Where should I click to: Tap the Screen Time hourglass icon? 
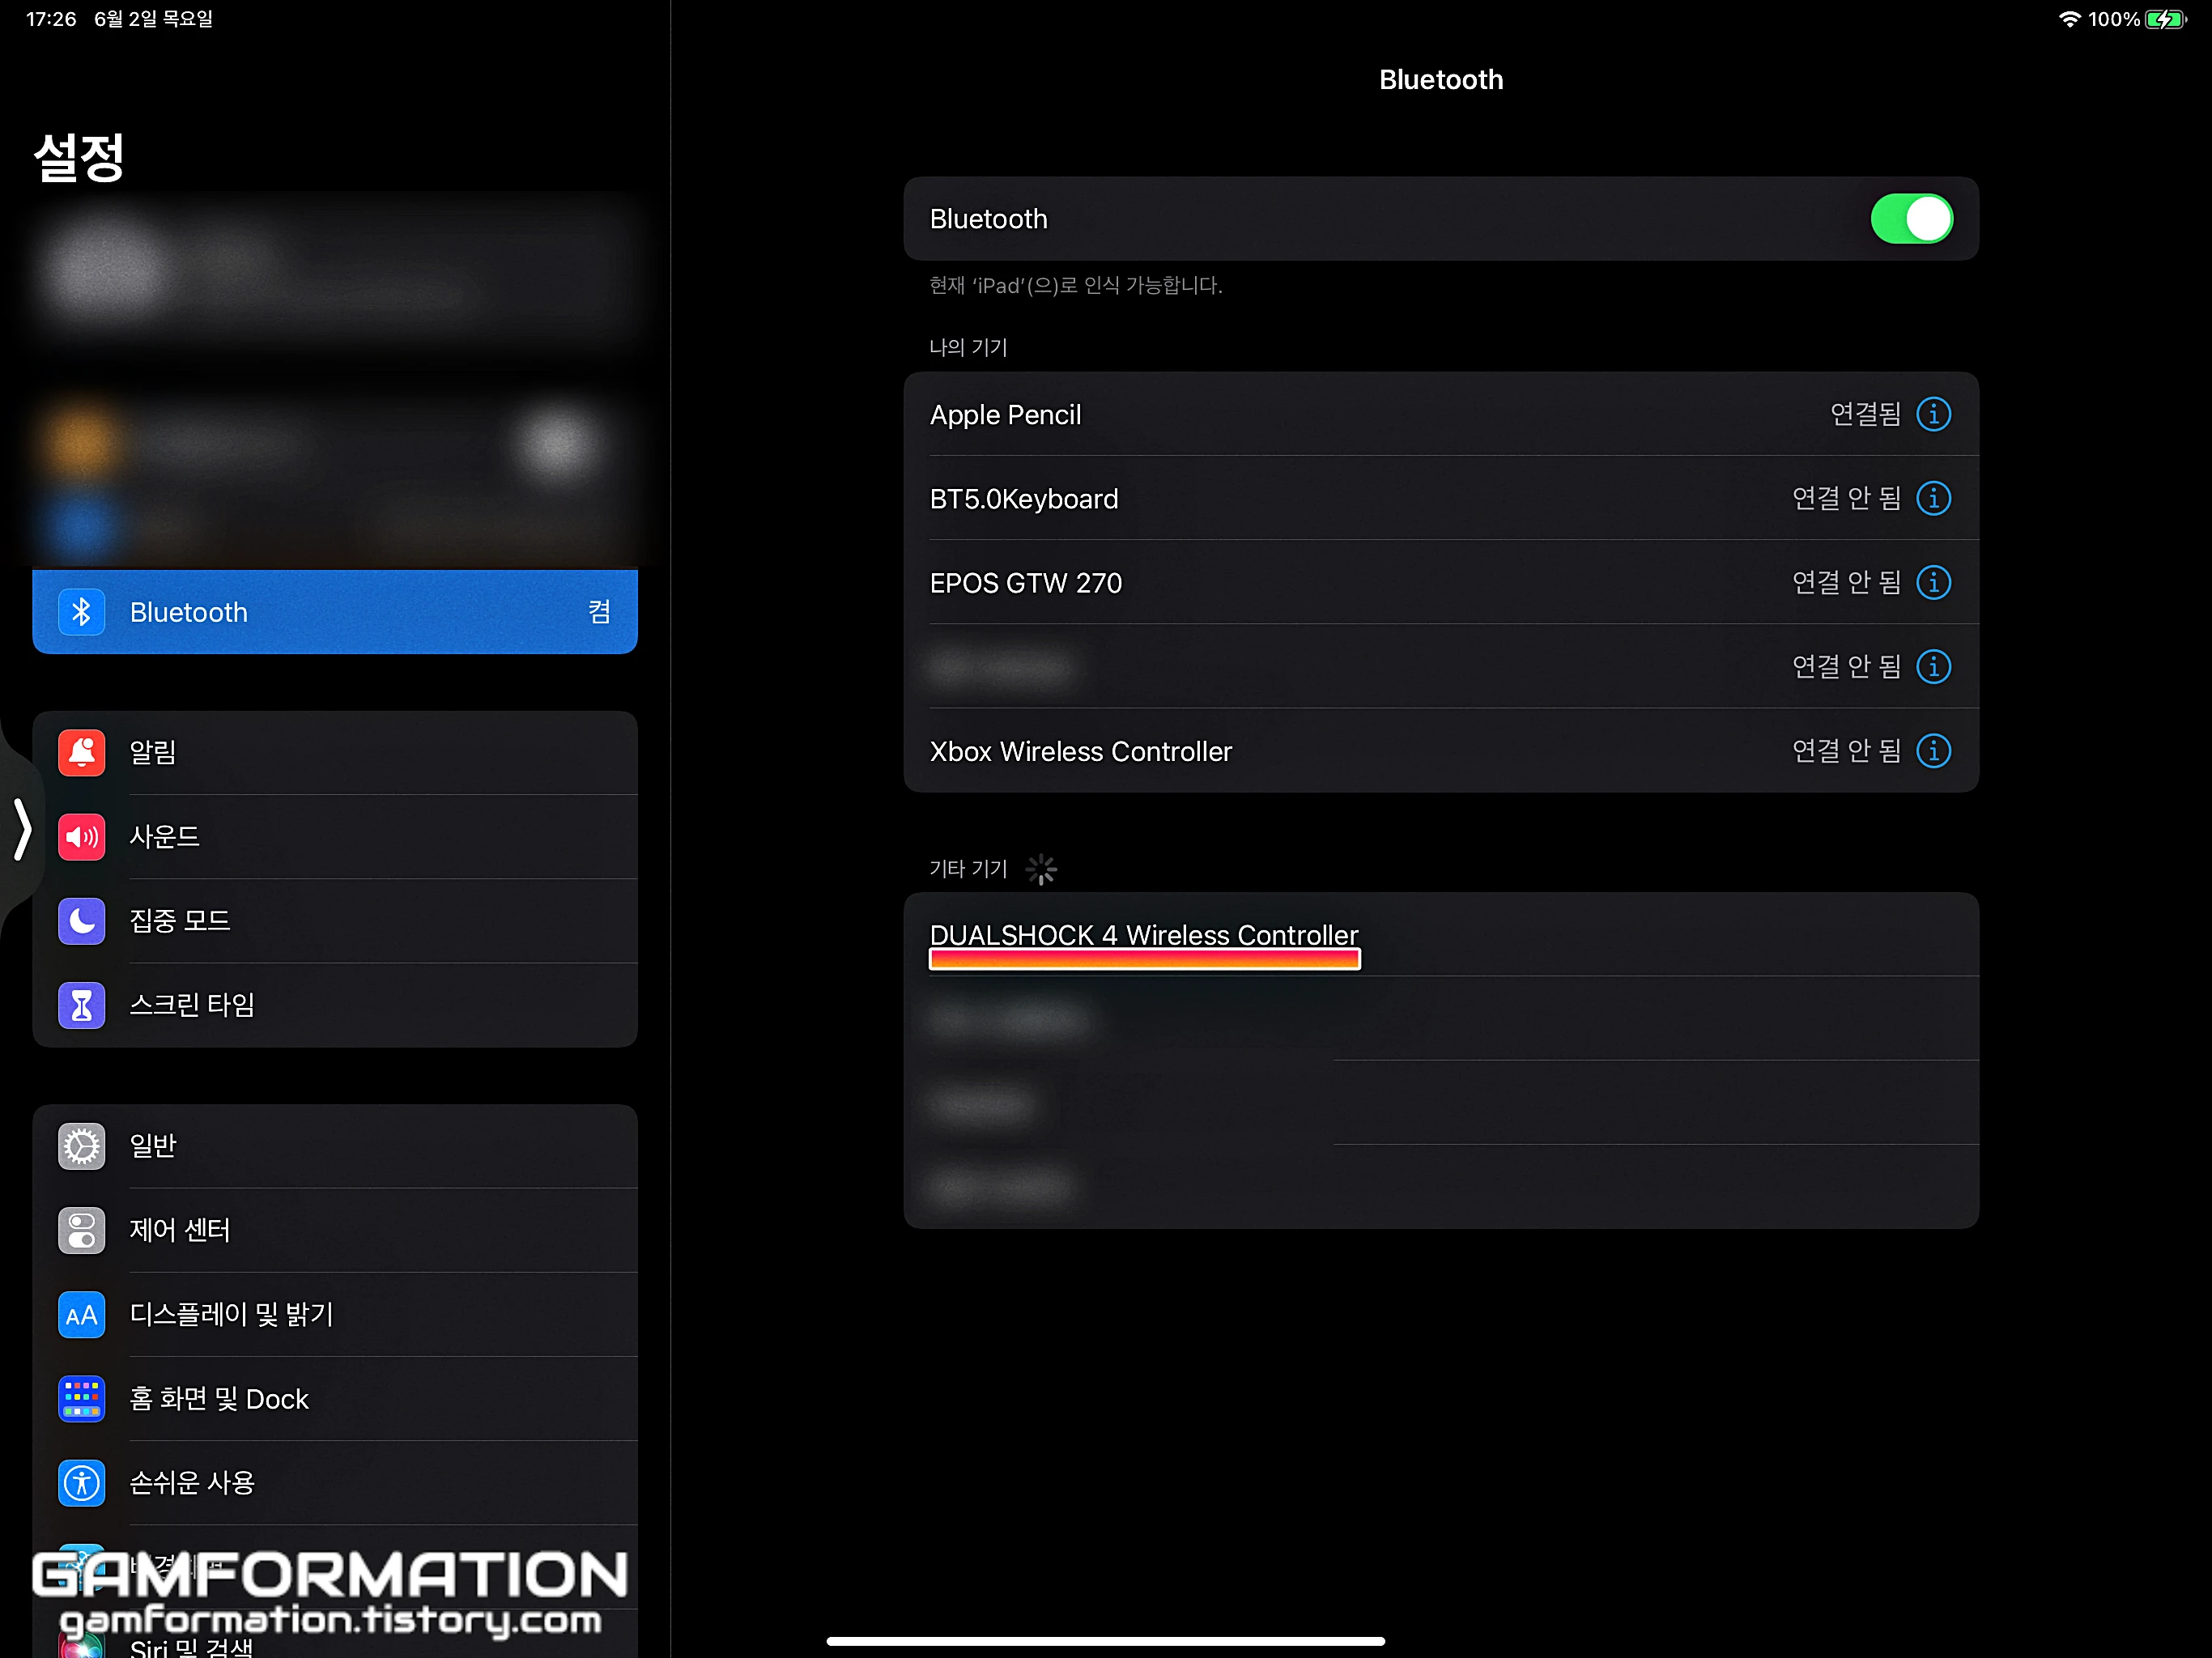pos(82,1004)
